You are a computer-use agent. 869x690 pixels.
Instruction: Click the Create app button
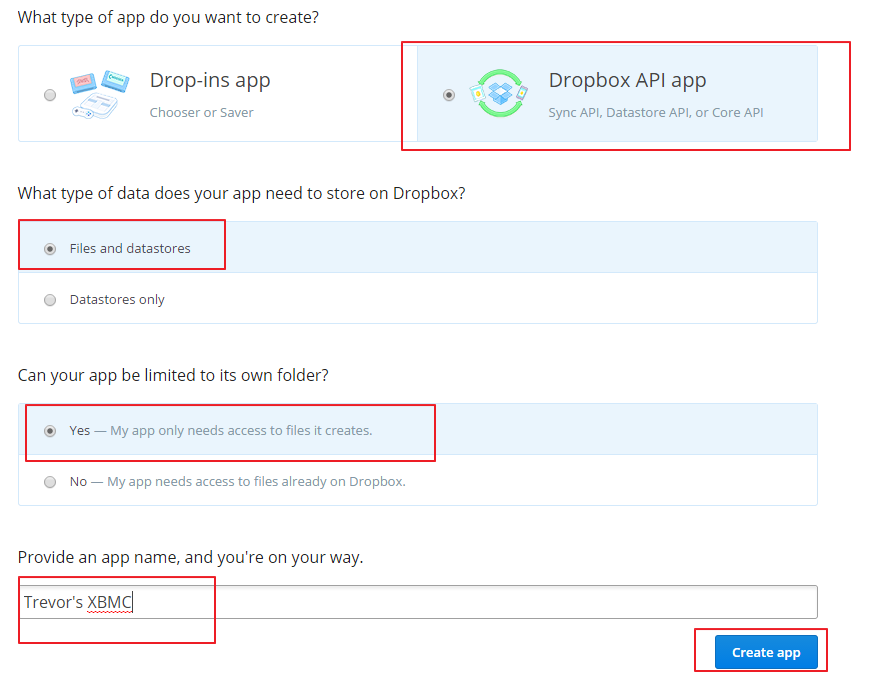pyautogui.click(x=766, y=652)
